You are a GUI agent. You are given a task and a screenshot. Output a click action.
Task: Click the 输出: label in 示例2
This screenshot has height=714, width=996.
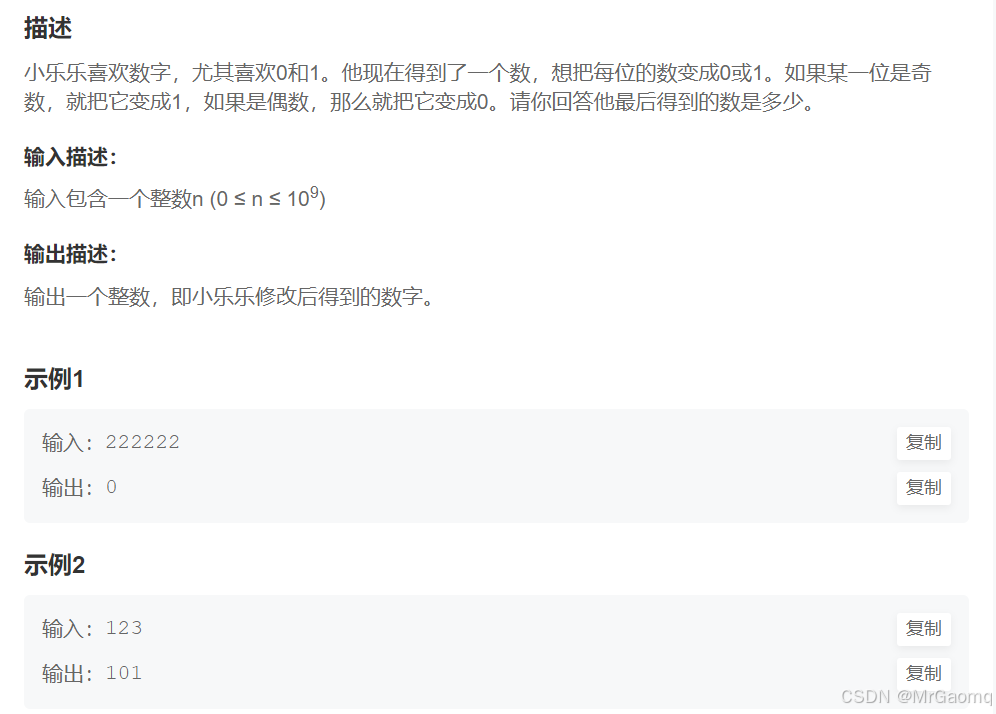click(x=67, y=673)
